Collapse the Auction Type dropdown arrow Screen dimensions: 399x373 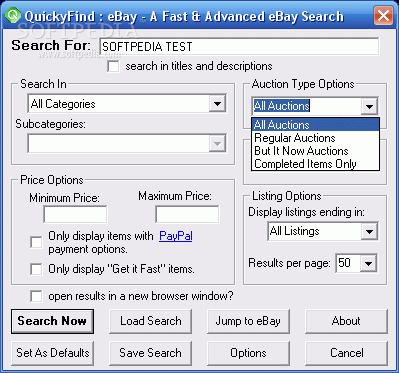tap(369, 107)
